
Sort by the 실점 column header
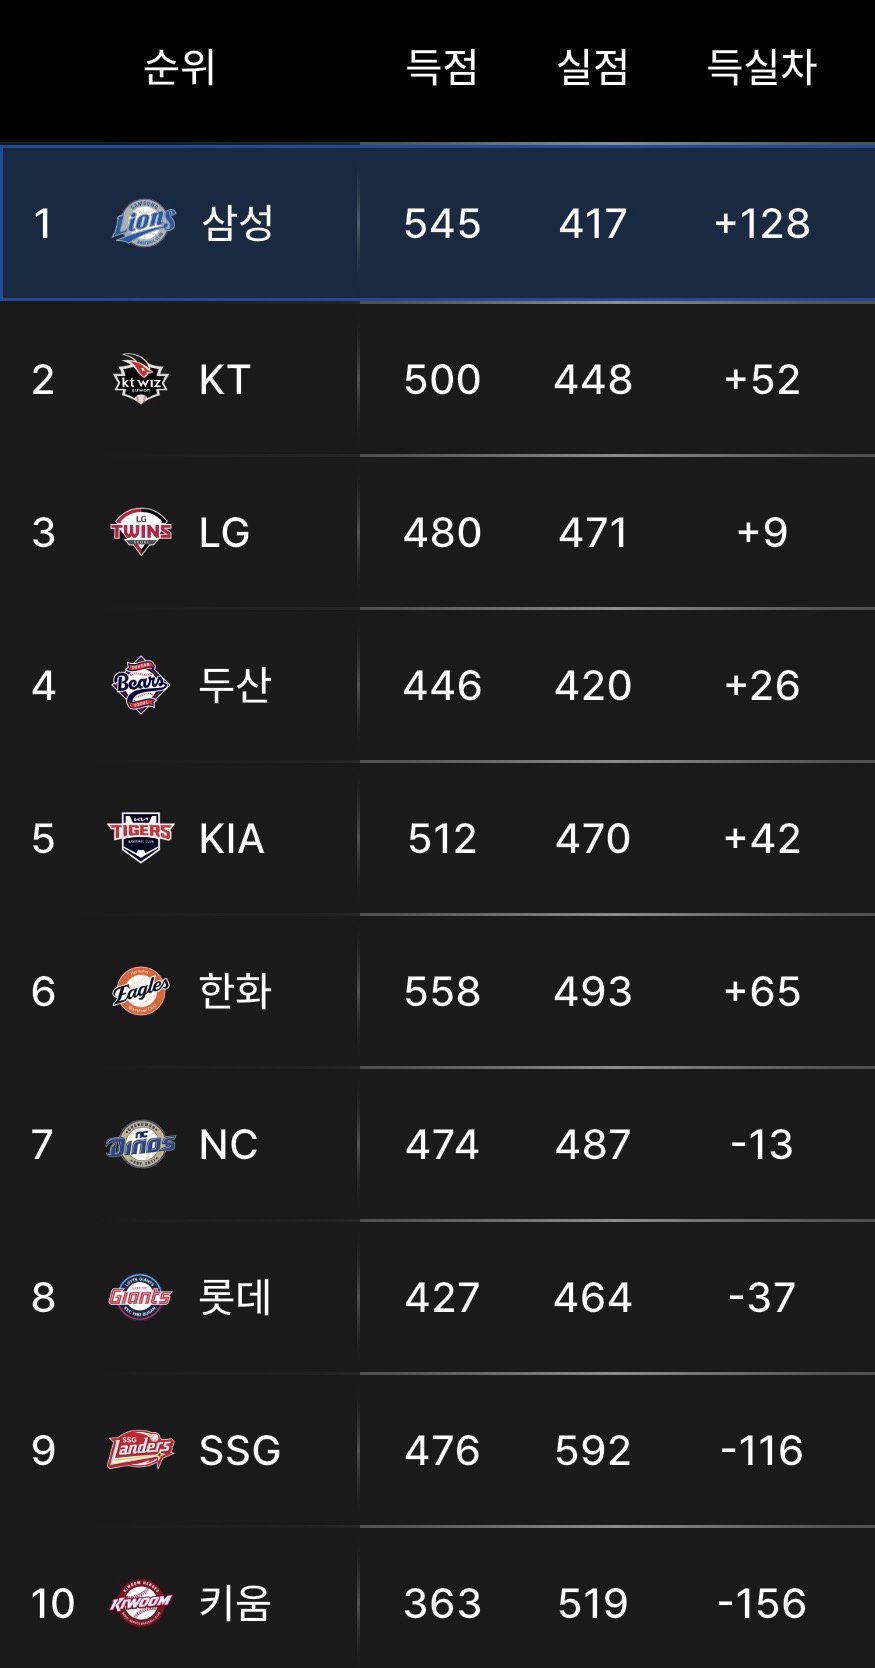(592, 68)
